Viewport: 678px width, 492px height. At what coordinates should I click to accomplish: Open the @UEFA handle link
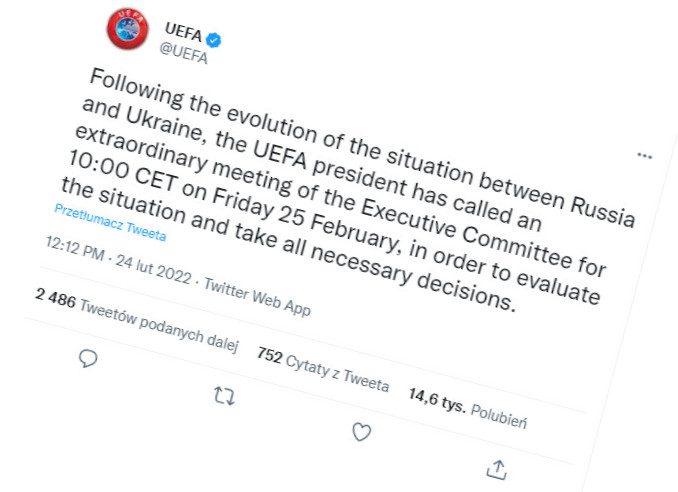[184, 54]
